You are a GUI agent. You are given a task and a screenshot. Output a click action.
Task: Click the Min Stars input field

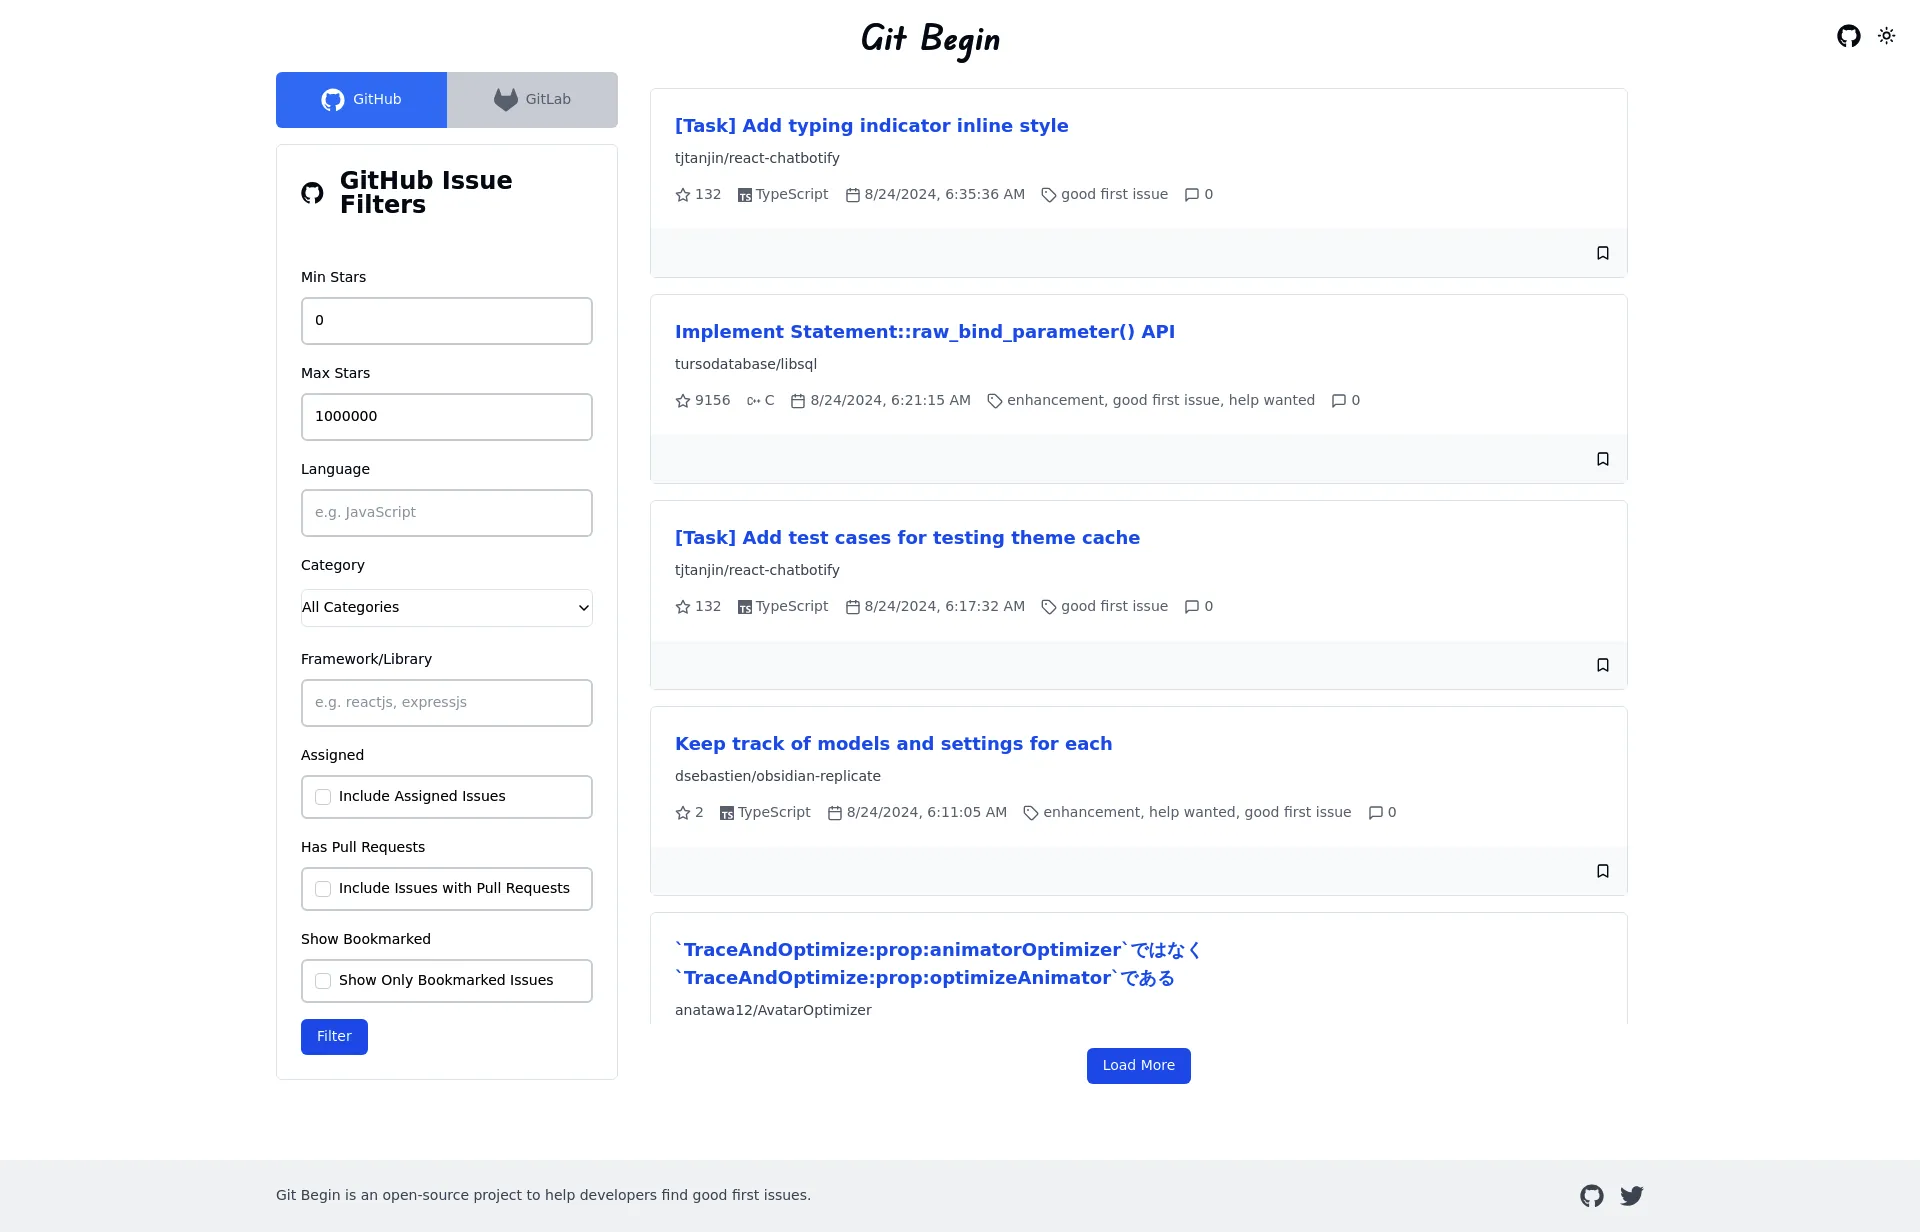coord(446,319)
